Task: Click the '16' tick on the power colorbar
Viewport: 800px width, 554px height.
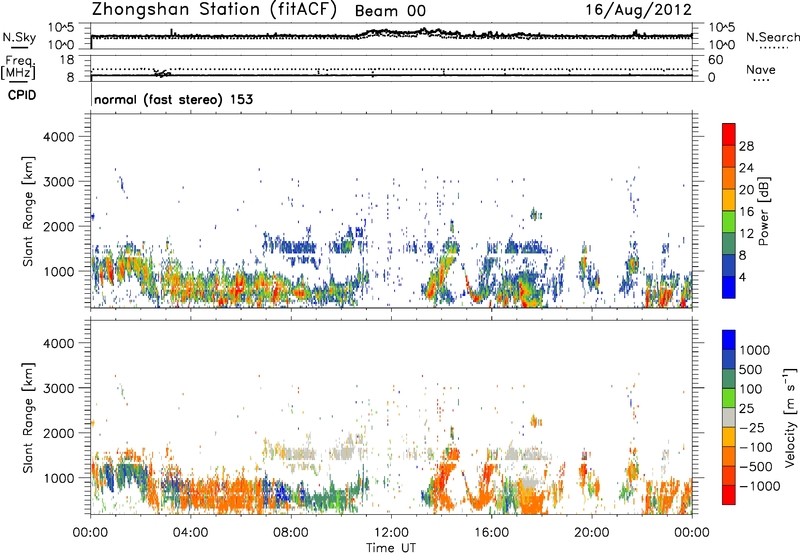Action: tap(746, 212)
